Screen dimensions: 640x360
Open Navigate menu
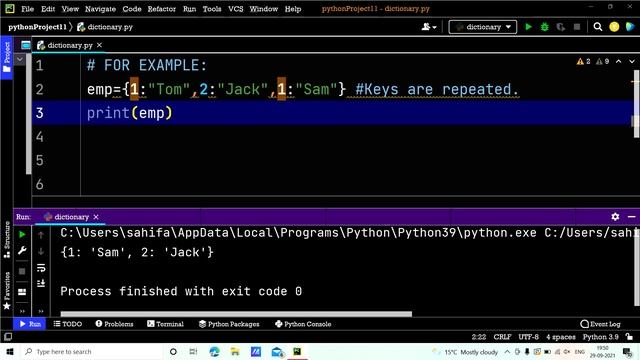coord(100,9)
